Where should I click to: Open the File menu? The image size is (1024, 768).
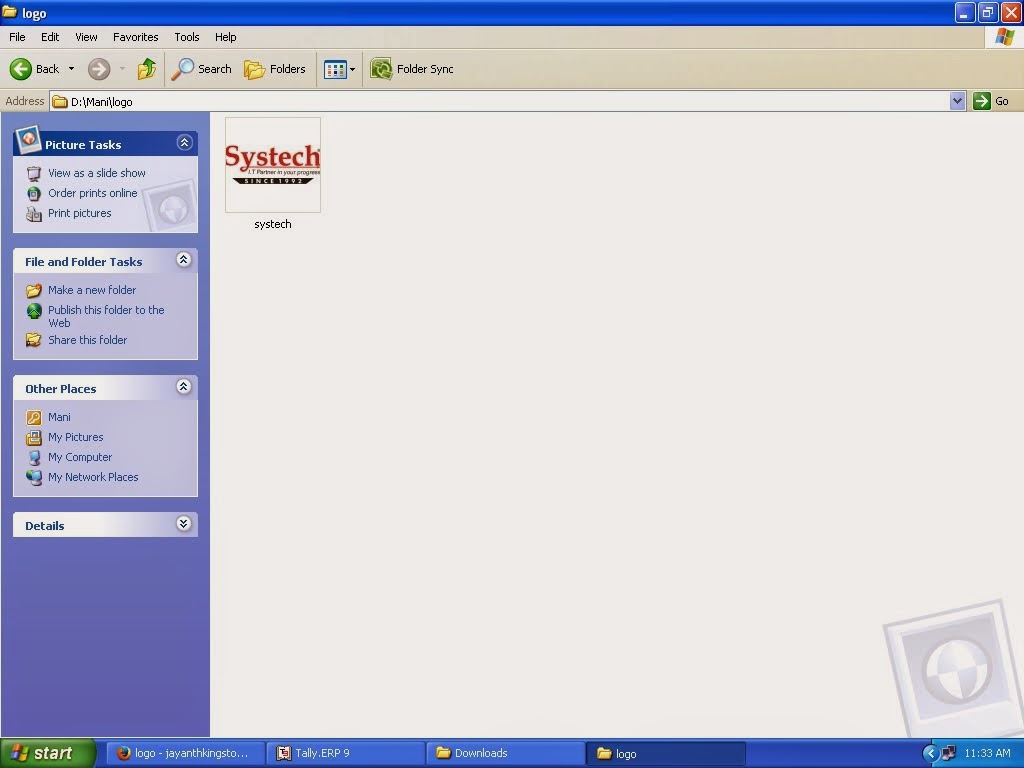(17, 37)
